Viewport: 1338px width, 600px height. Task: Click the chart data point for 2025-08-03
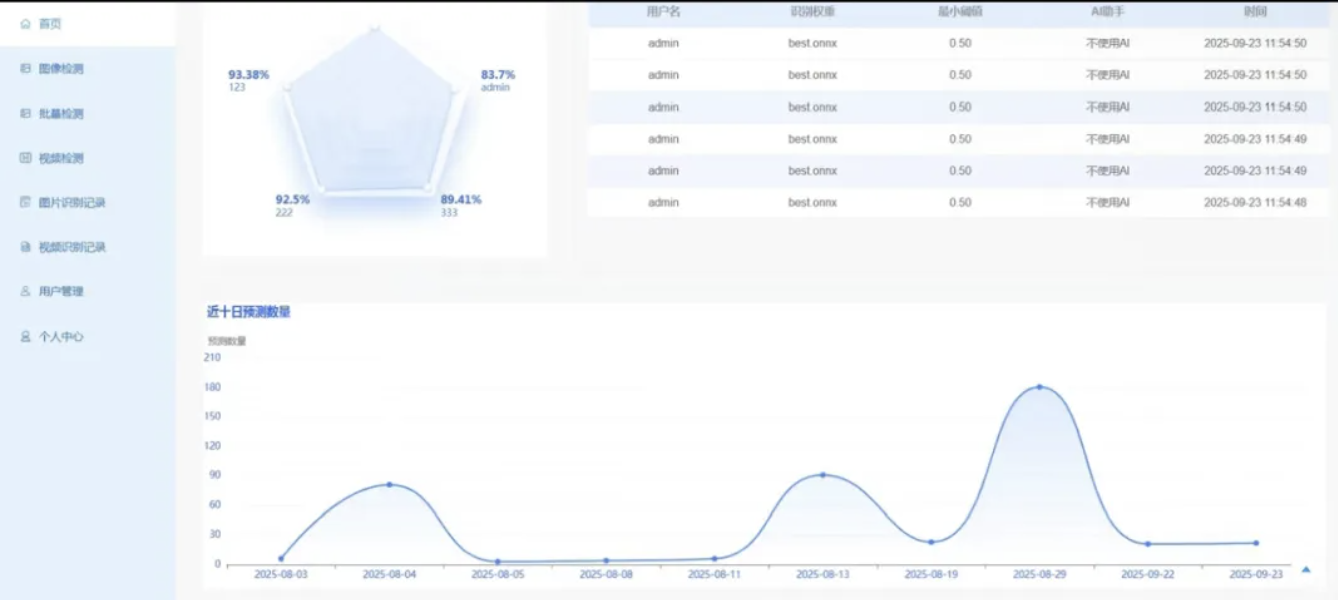[281, 558]
